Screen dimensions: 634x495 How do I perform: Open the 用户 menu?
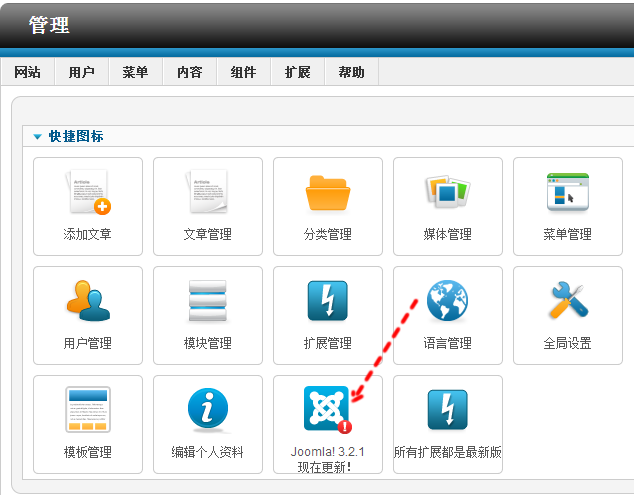pos(82,73)
